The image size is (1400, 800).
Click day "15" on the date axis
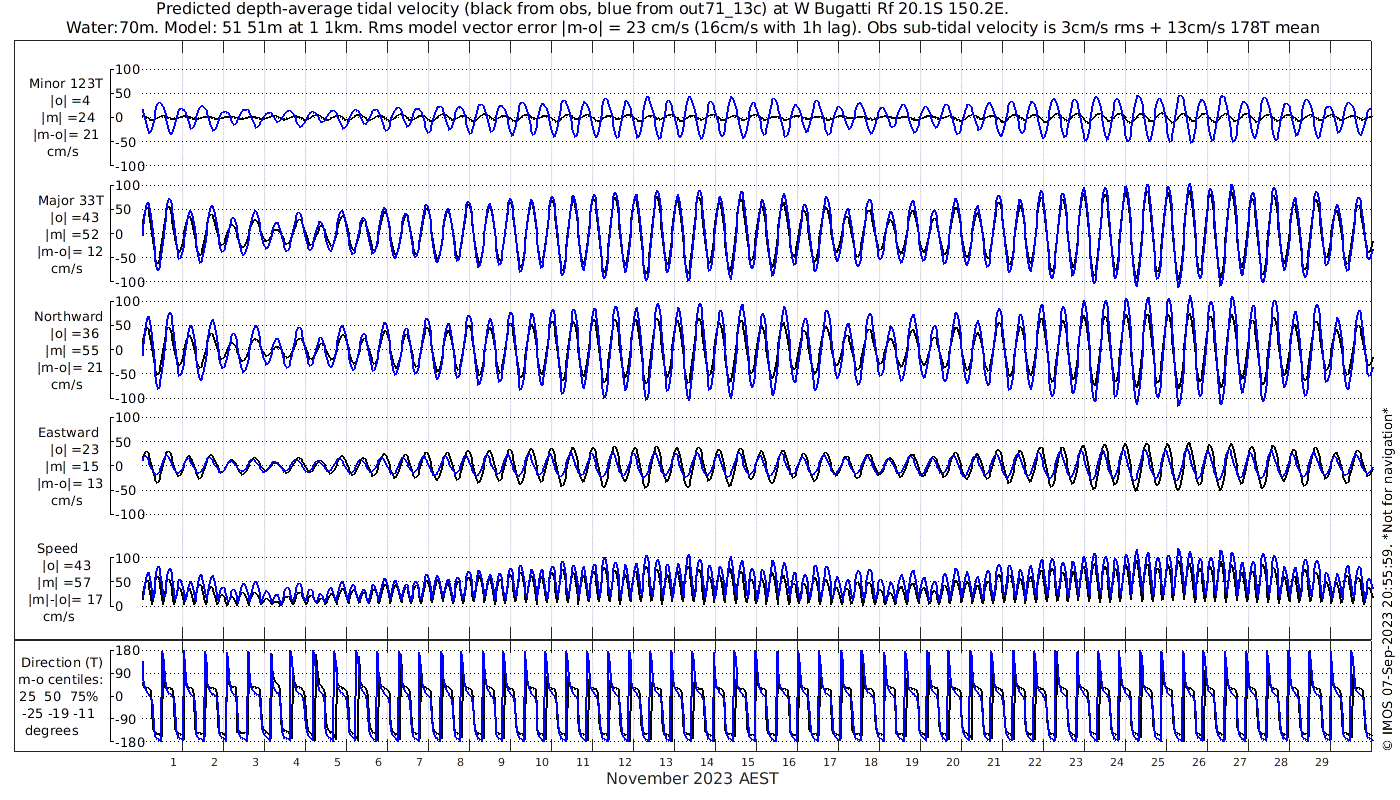(747, 762)
